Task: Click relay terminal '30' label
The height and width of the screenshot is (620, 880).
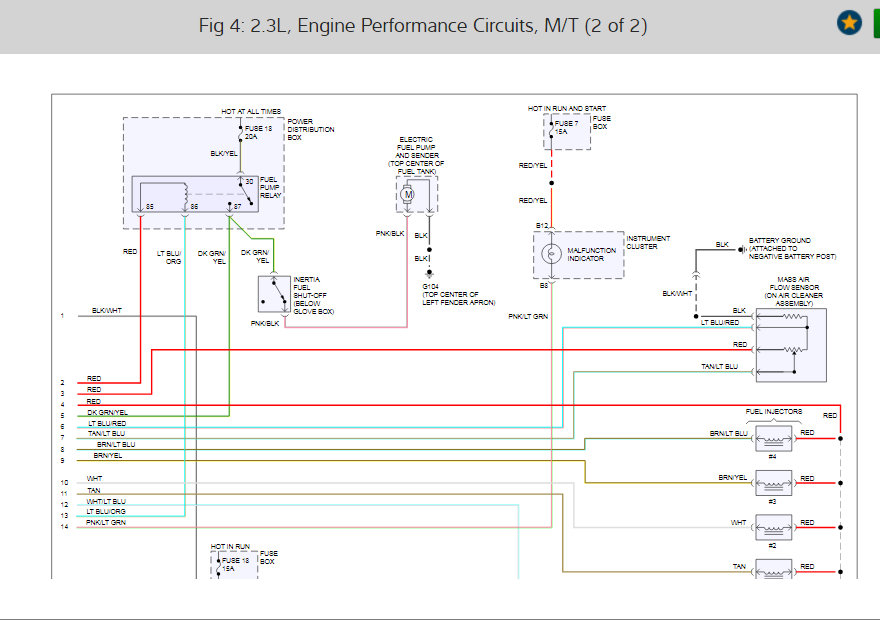Action: point(249,182)
